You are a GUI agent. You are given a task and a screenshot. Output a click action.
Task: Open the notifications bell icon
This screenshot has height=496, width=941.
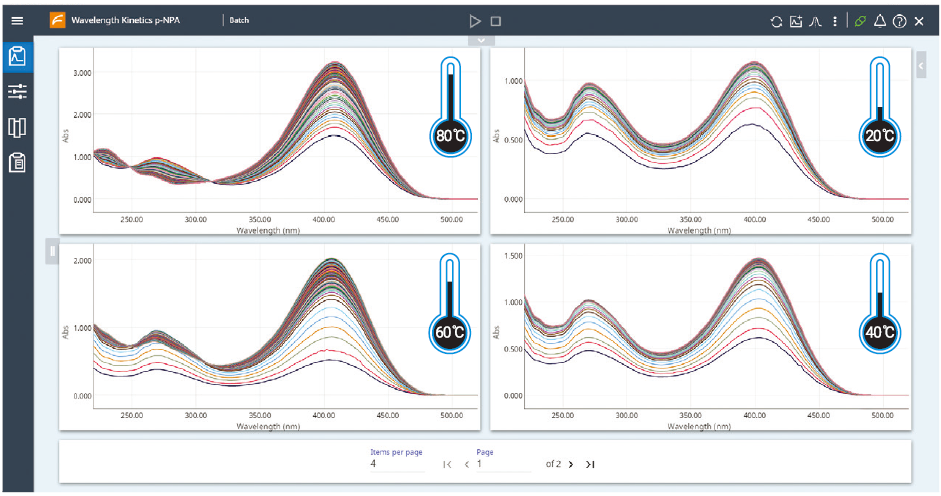(x=880, y=21)
